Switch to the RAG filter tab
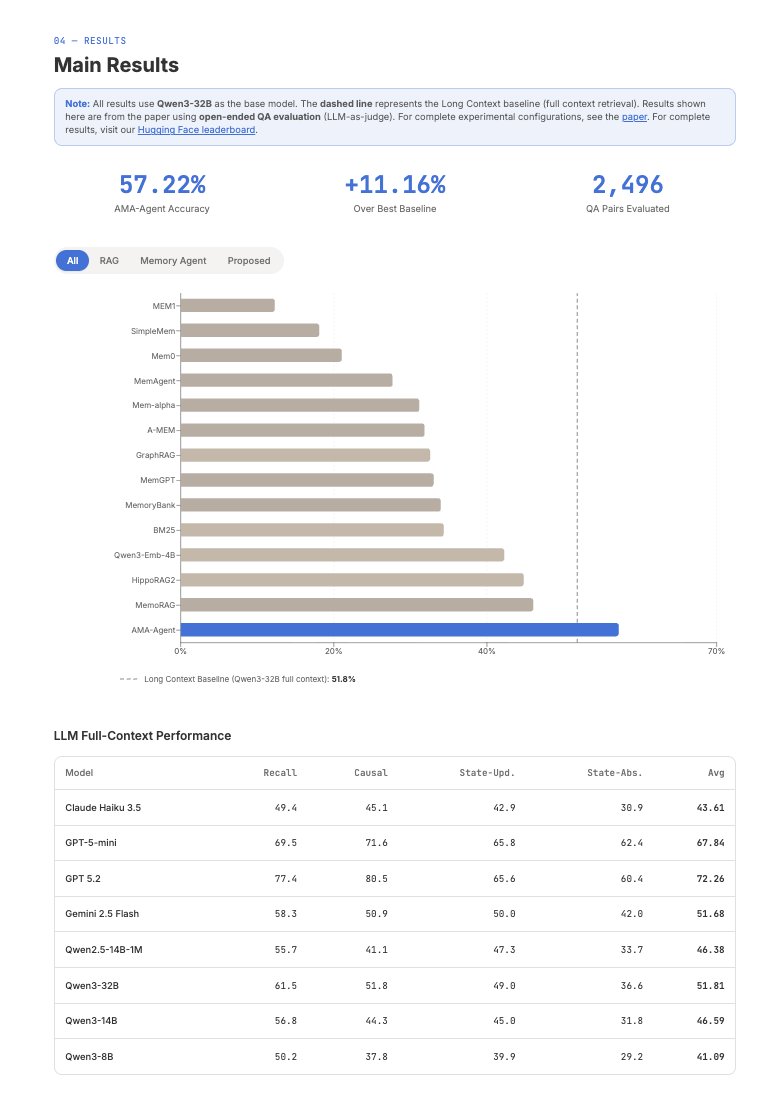The width and height of the screenshot is (776, 1118). pyautogui.click(x=109, y=261)
